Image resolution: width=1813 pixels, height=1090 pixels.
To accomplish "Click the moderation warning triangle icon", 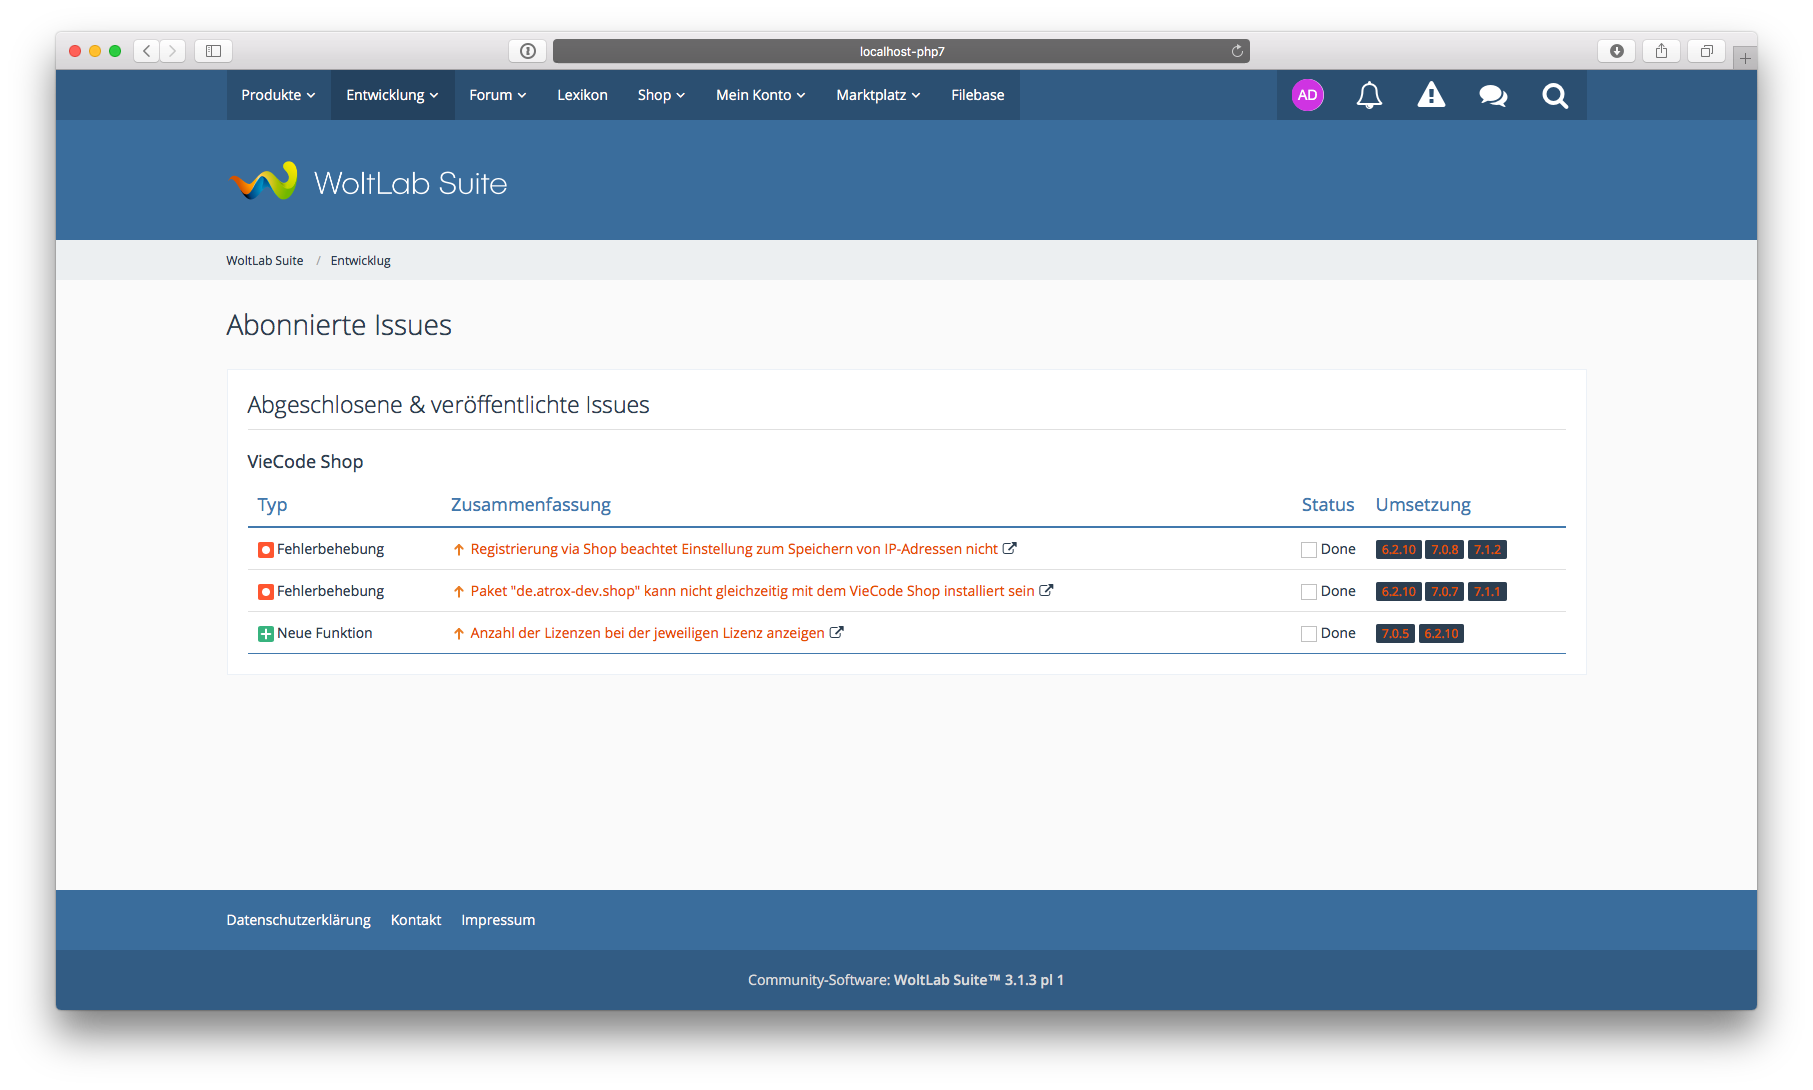I will coord(1431,95).
